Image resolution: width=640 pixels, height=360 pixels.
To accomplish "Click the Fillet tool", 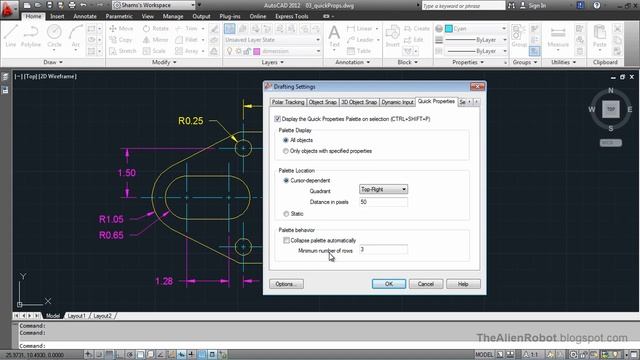I will 187,40.
